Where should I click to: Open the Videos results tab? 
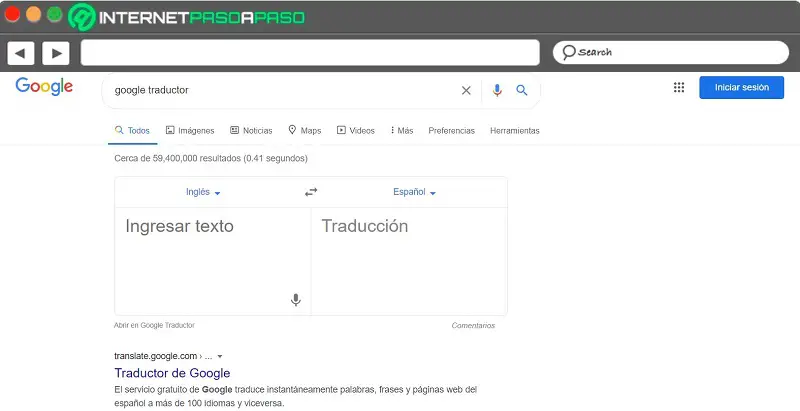pyautogui.click(x=356, y=131)
